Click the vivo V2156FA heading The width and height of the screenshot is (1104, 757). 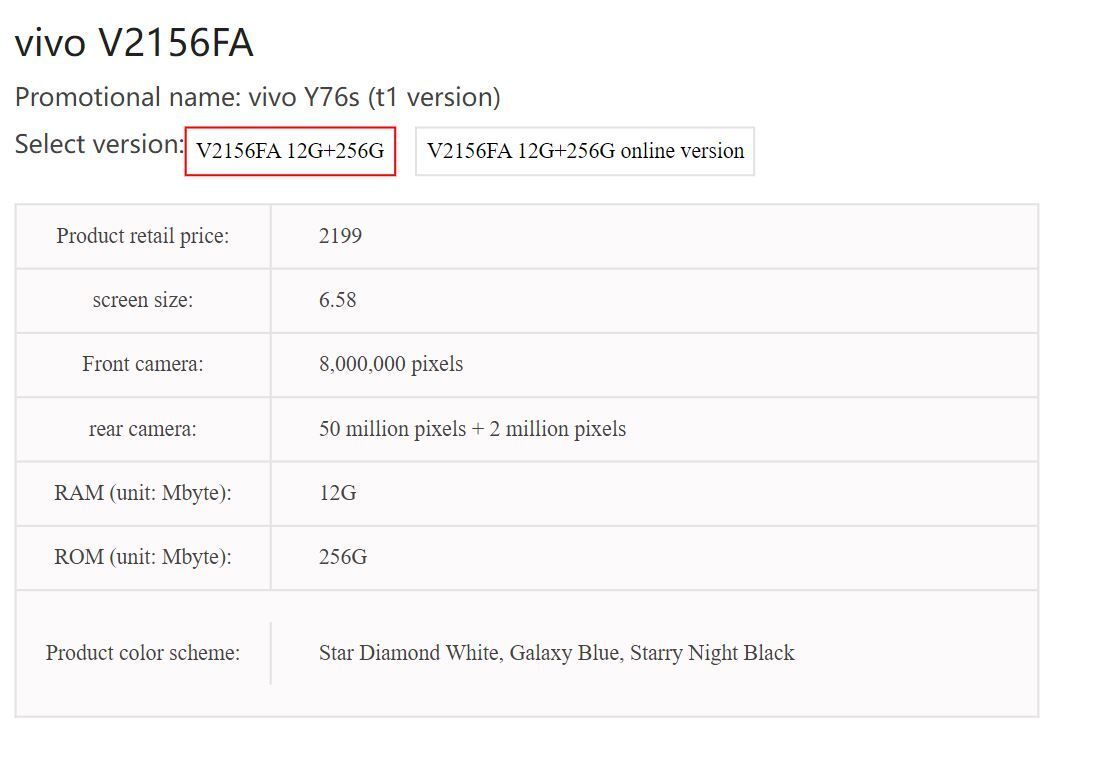point(134,42)
